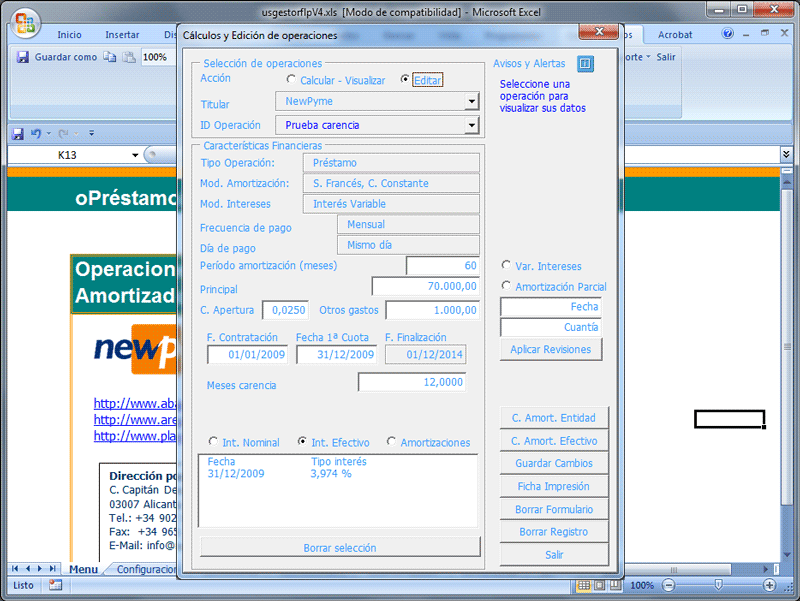
Task: Switch to the Acrobat ribbon tab
Action: click(674, 35)
